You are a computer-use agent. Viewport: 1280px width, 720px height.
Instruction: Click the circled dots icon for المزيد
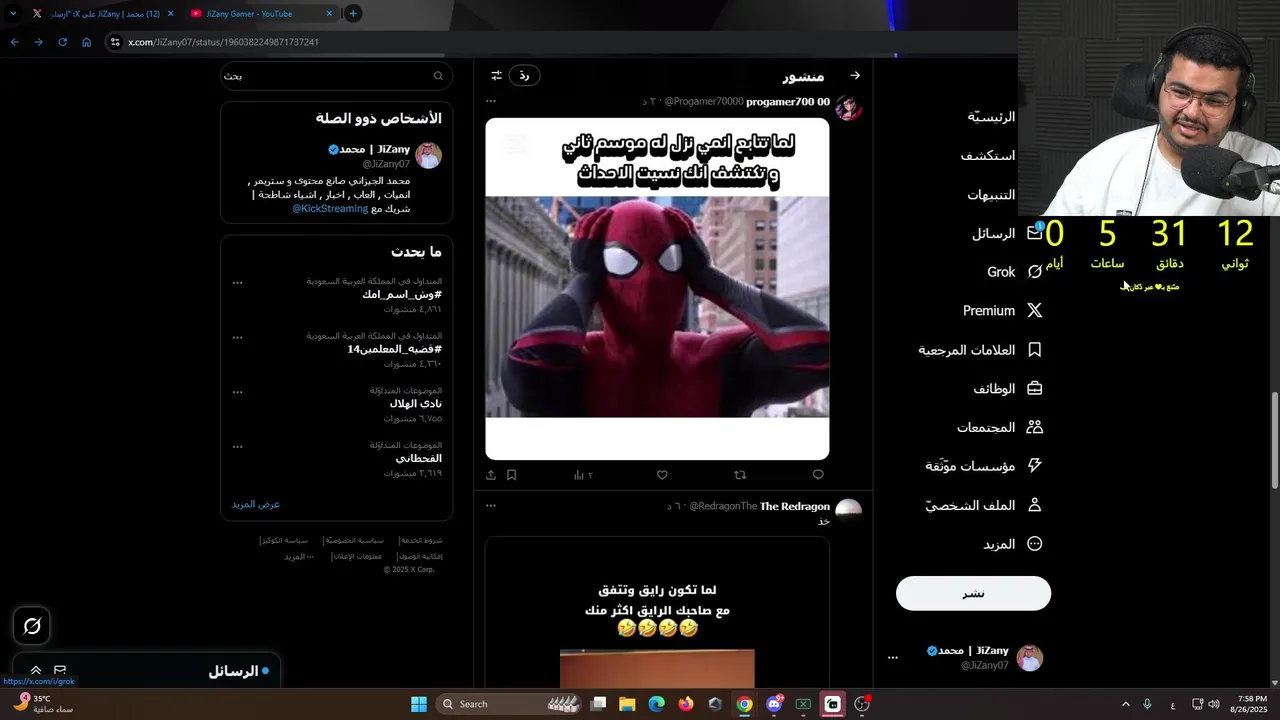click(1035, 544)
